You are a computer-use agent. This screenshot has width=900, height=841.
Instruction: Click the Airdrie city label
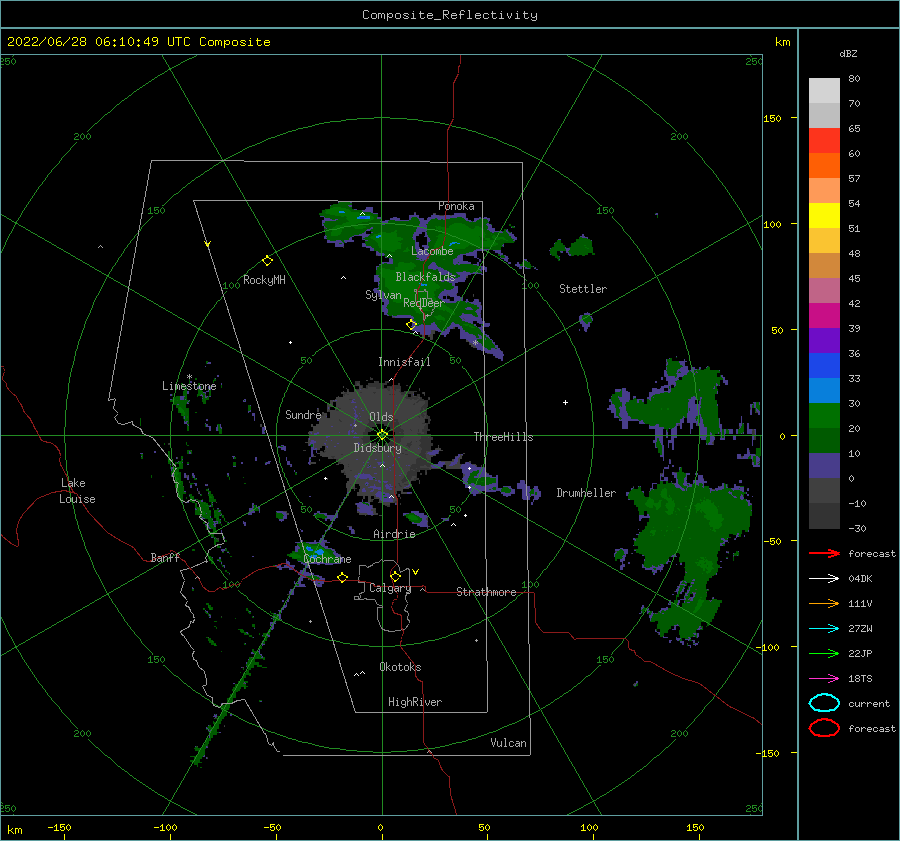(x=394, y=534)
